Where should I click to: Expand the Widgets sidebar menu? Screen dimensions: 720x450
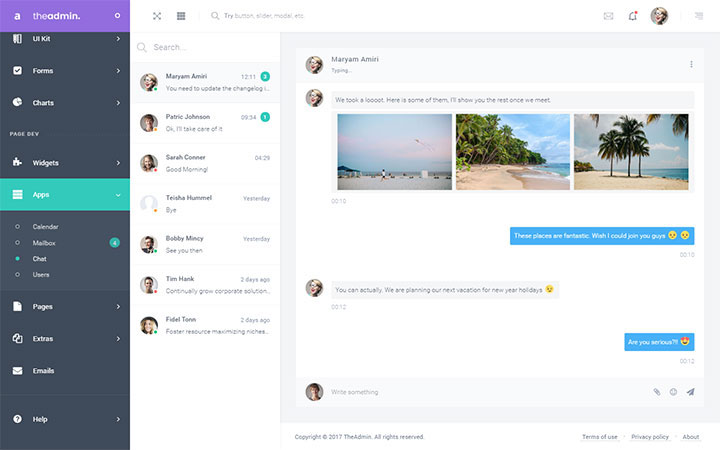(65, 162)
